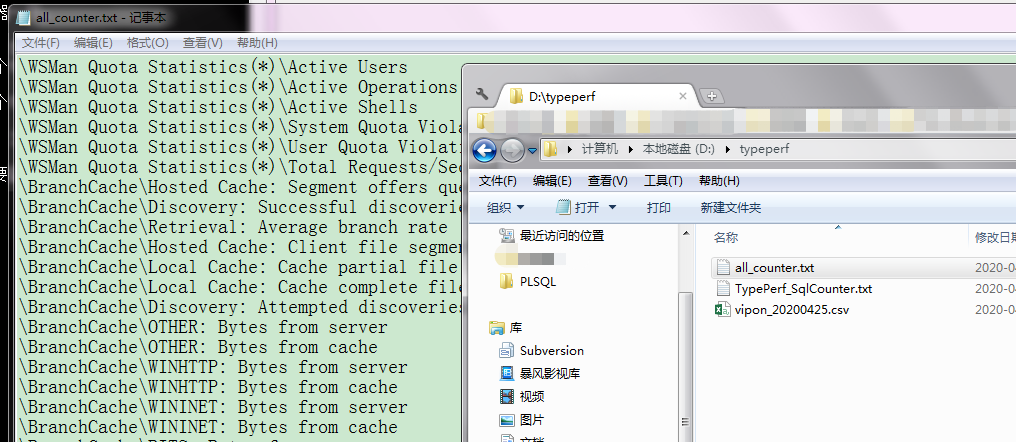
Task: Click line \BranchCache\OTHER: Bytes from cache
Action: coord(198,347)
